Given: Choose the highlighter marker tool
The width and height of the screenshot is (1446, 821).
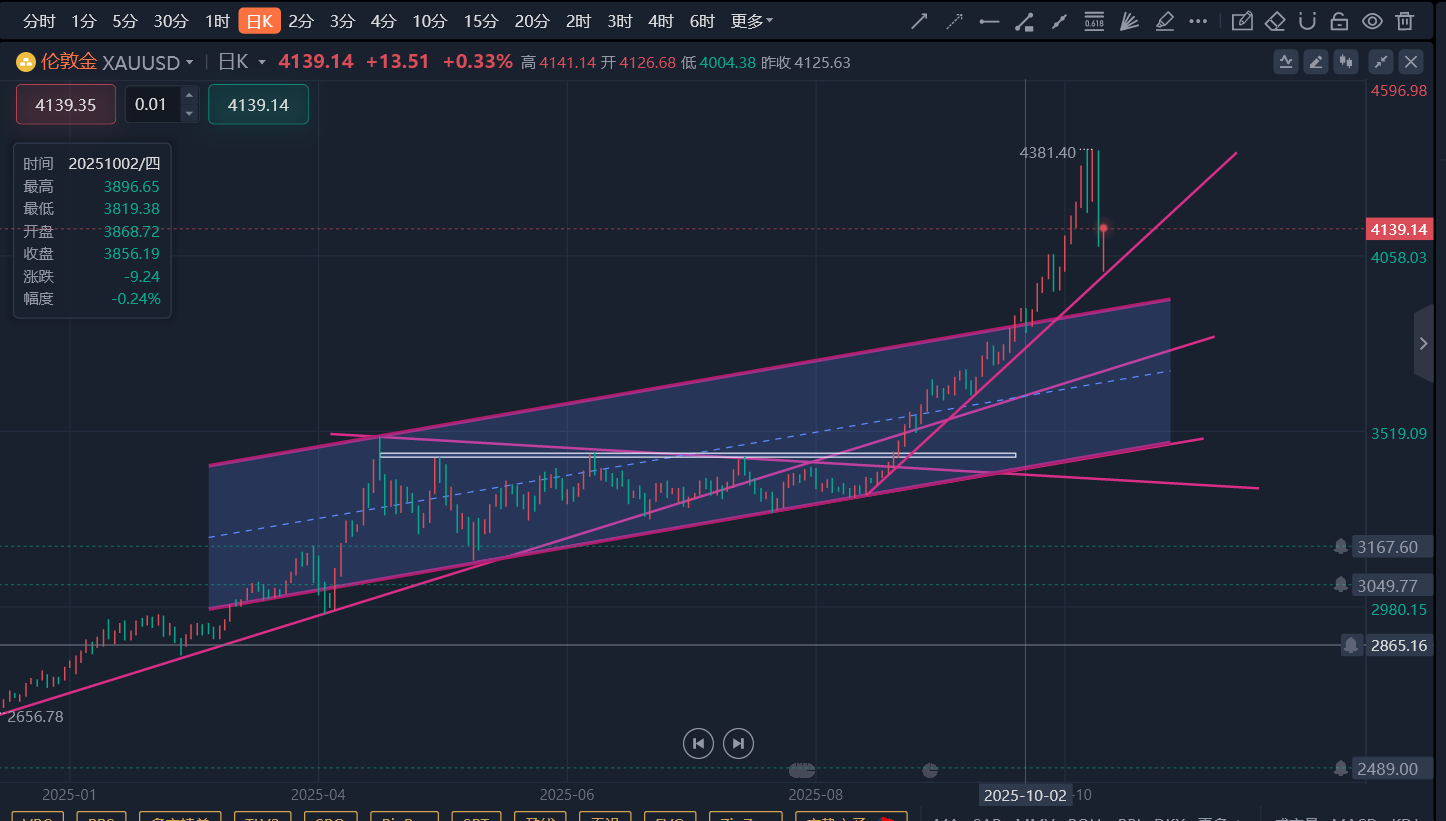Looking at the screenshot, I should (x=1164, y=21).
